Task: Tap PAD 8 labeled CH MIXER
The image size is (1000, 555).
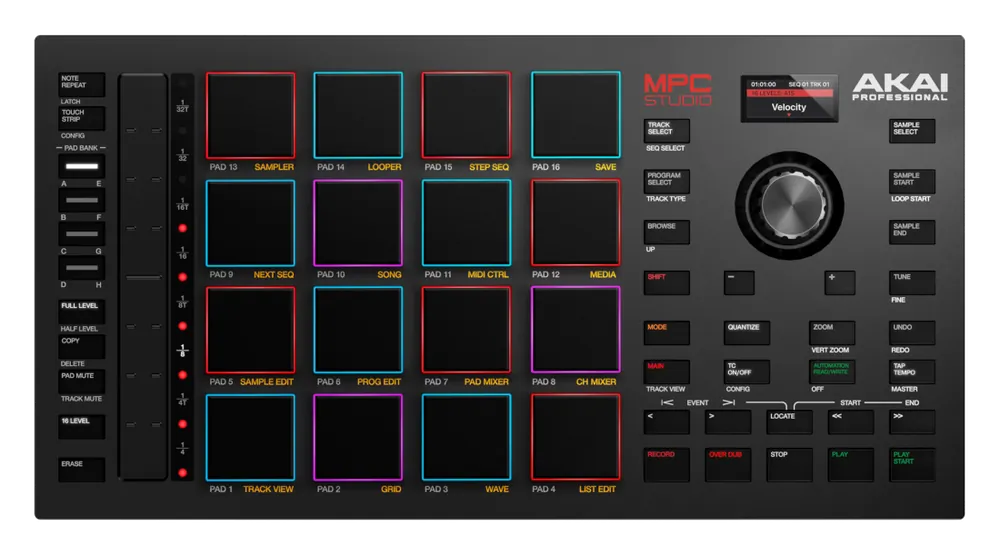Action: tap(575, 330)
